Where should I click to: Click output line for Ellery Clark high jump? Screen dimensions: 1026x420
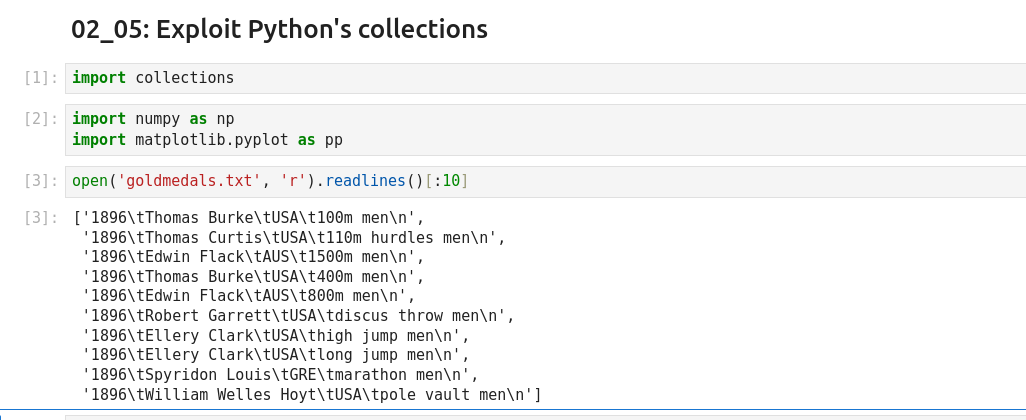click(x=276, y=336)
